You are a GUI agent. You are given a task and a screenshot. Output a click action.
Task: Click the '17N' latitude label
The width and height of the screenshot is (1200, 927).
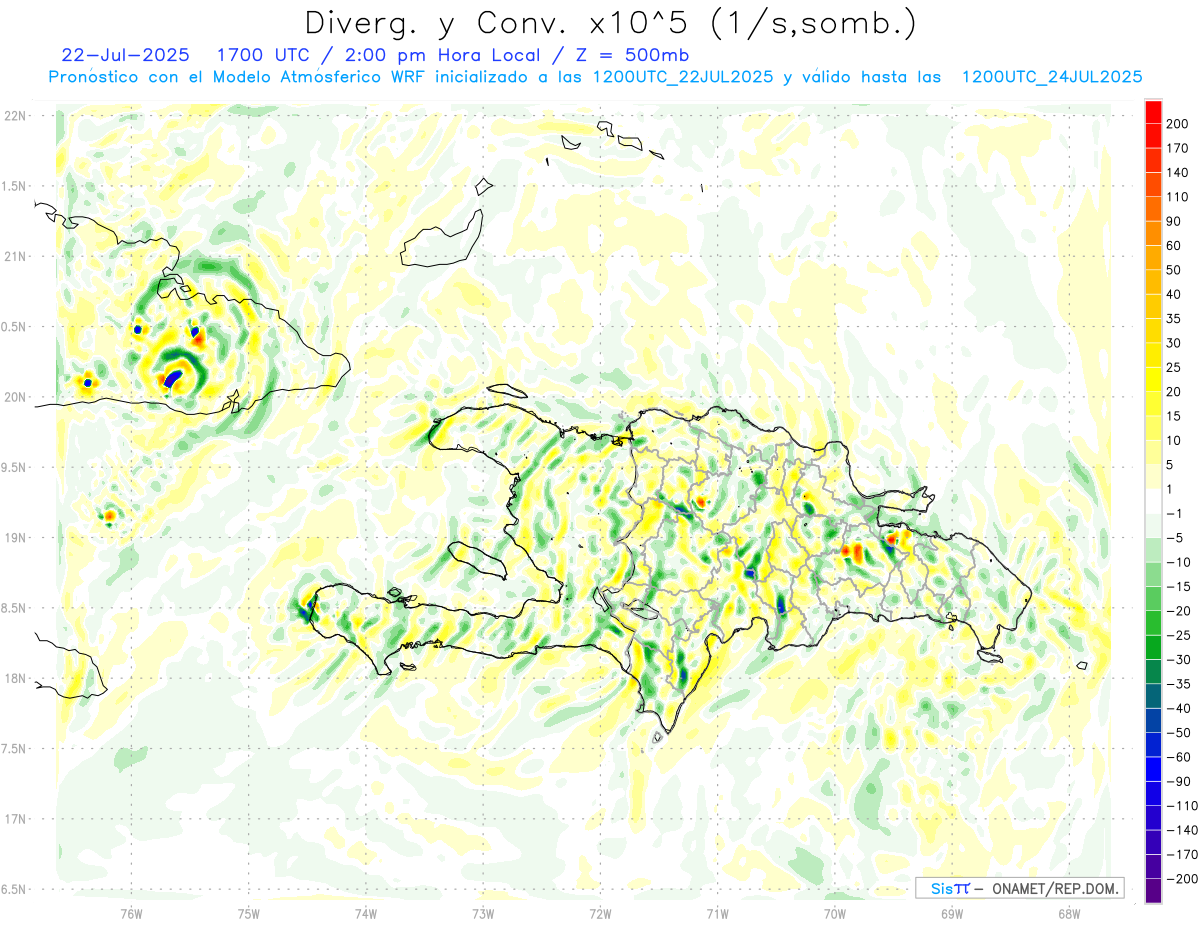pos(15,819)
